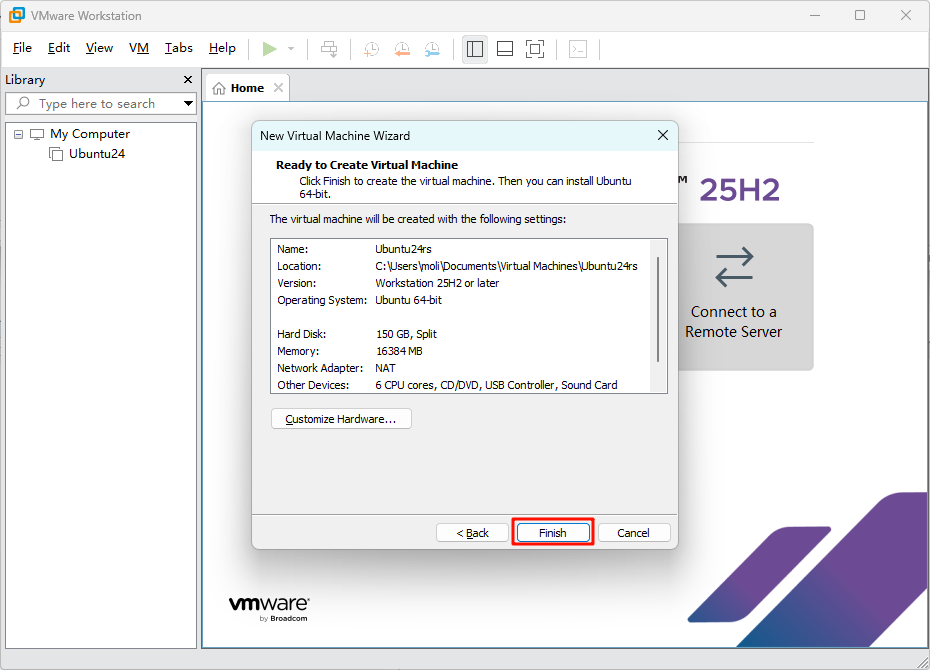Close the New Virtual Machine Wizard dialog
The image size is (930, 670).
click(x=663, y=135)
